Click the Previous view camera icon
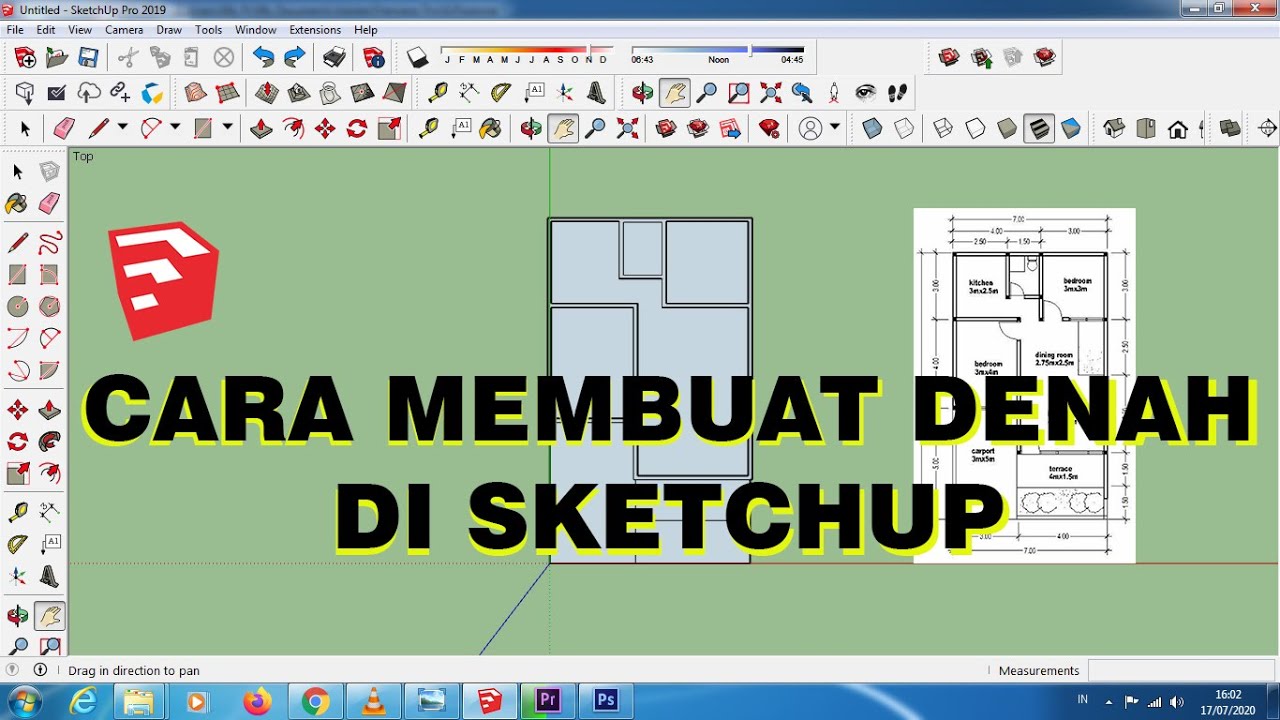This screenshot has width=1280, height=720. click(x=802, y=93)
